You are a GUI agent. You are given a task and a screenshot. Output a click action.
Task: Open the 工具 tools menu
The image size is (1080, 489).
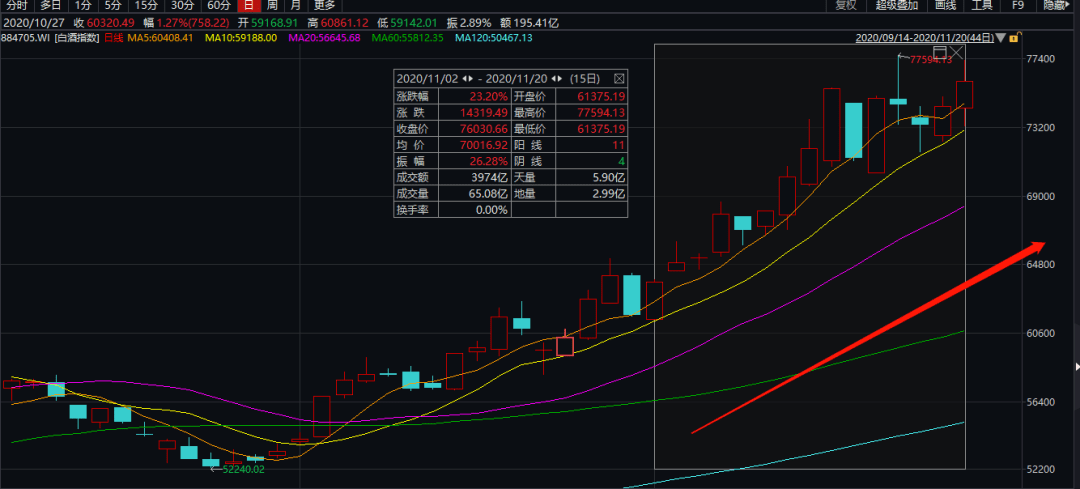[982, 5]
